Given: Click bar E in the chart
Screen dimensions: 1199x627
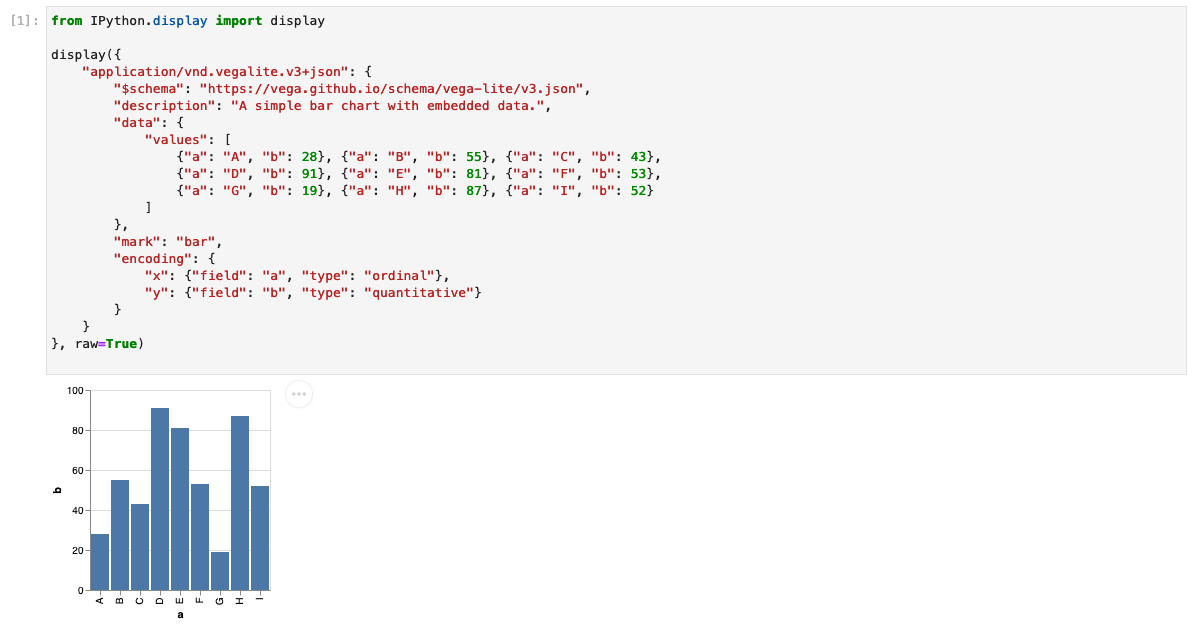Looking at the screenshot, I should click(180, 509).
